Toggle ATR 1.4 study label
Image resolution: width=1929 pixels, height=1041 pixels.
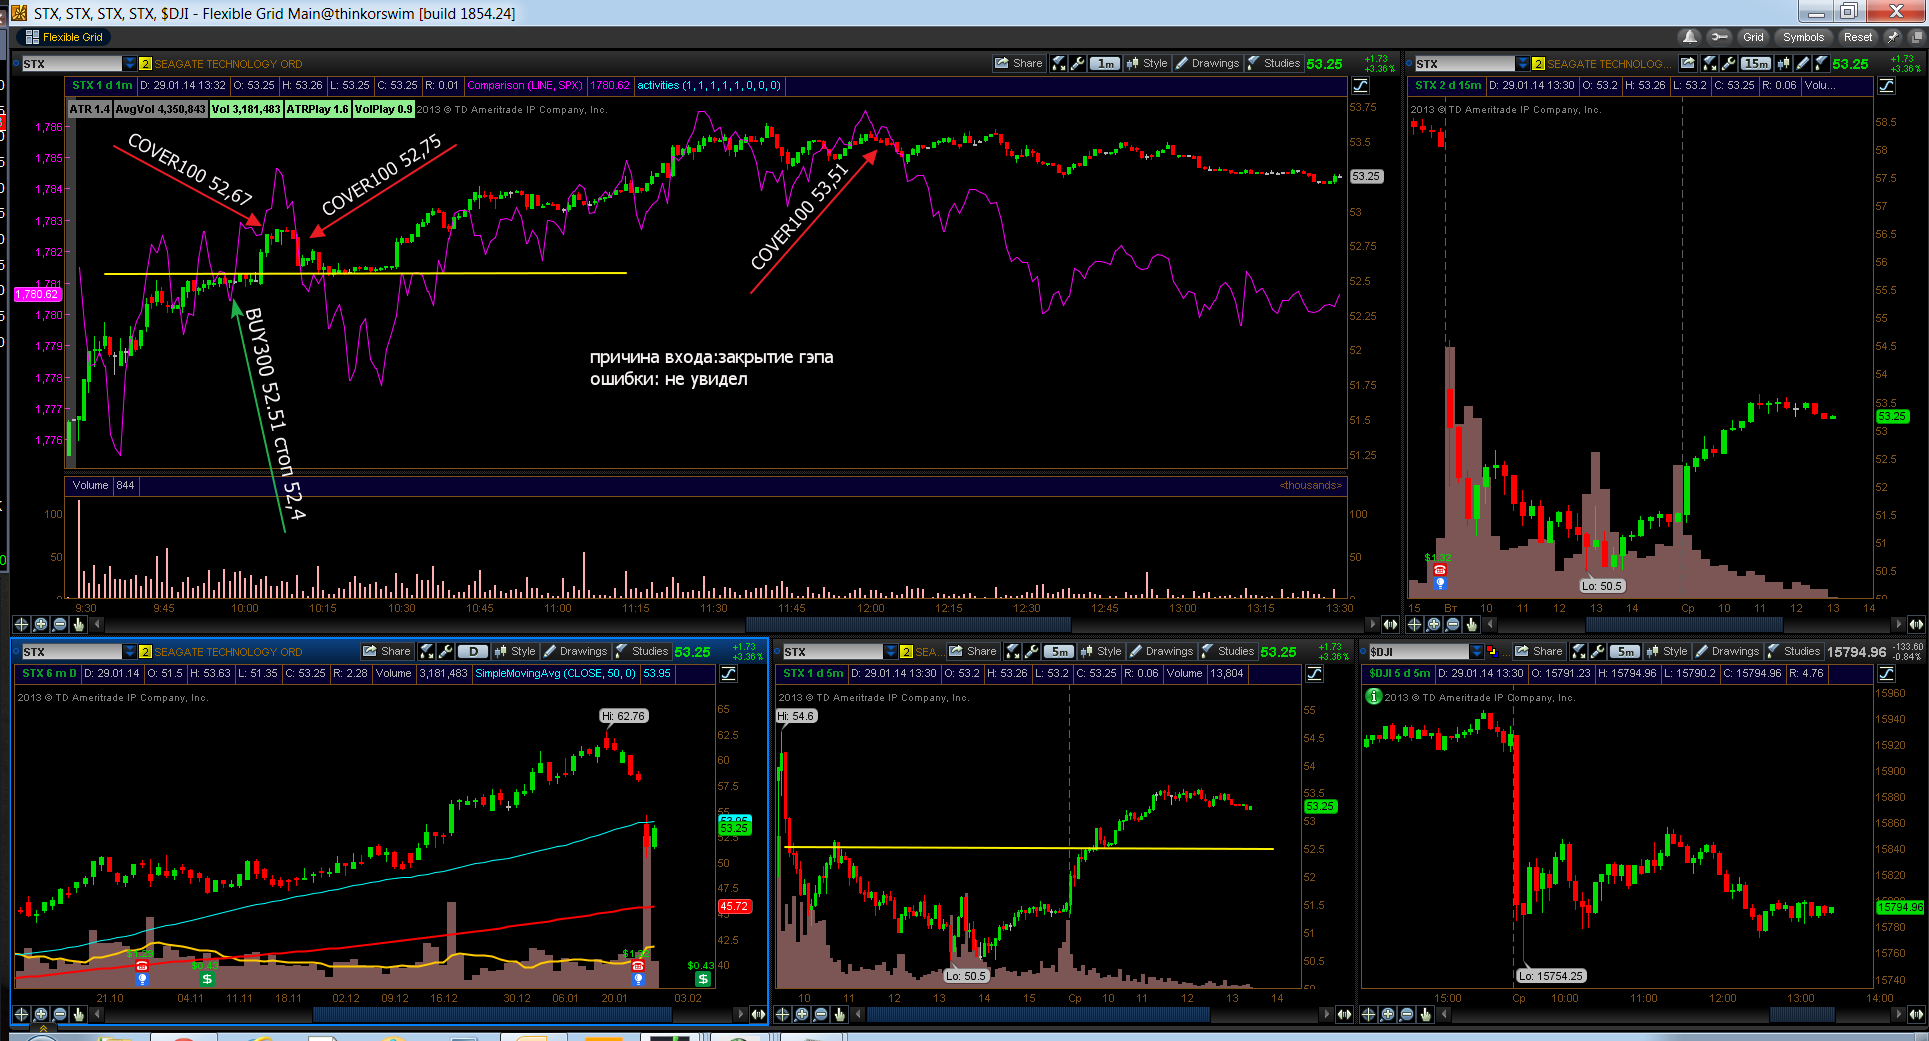coord(90,109)
